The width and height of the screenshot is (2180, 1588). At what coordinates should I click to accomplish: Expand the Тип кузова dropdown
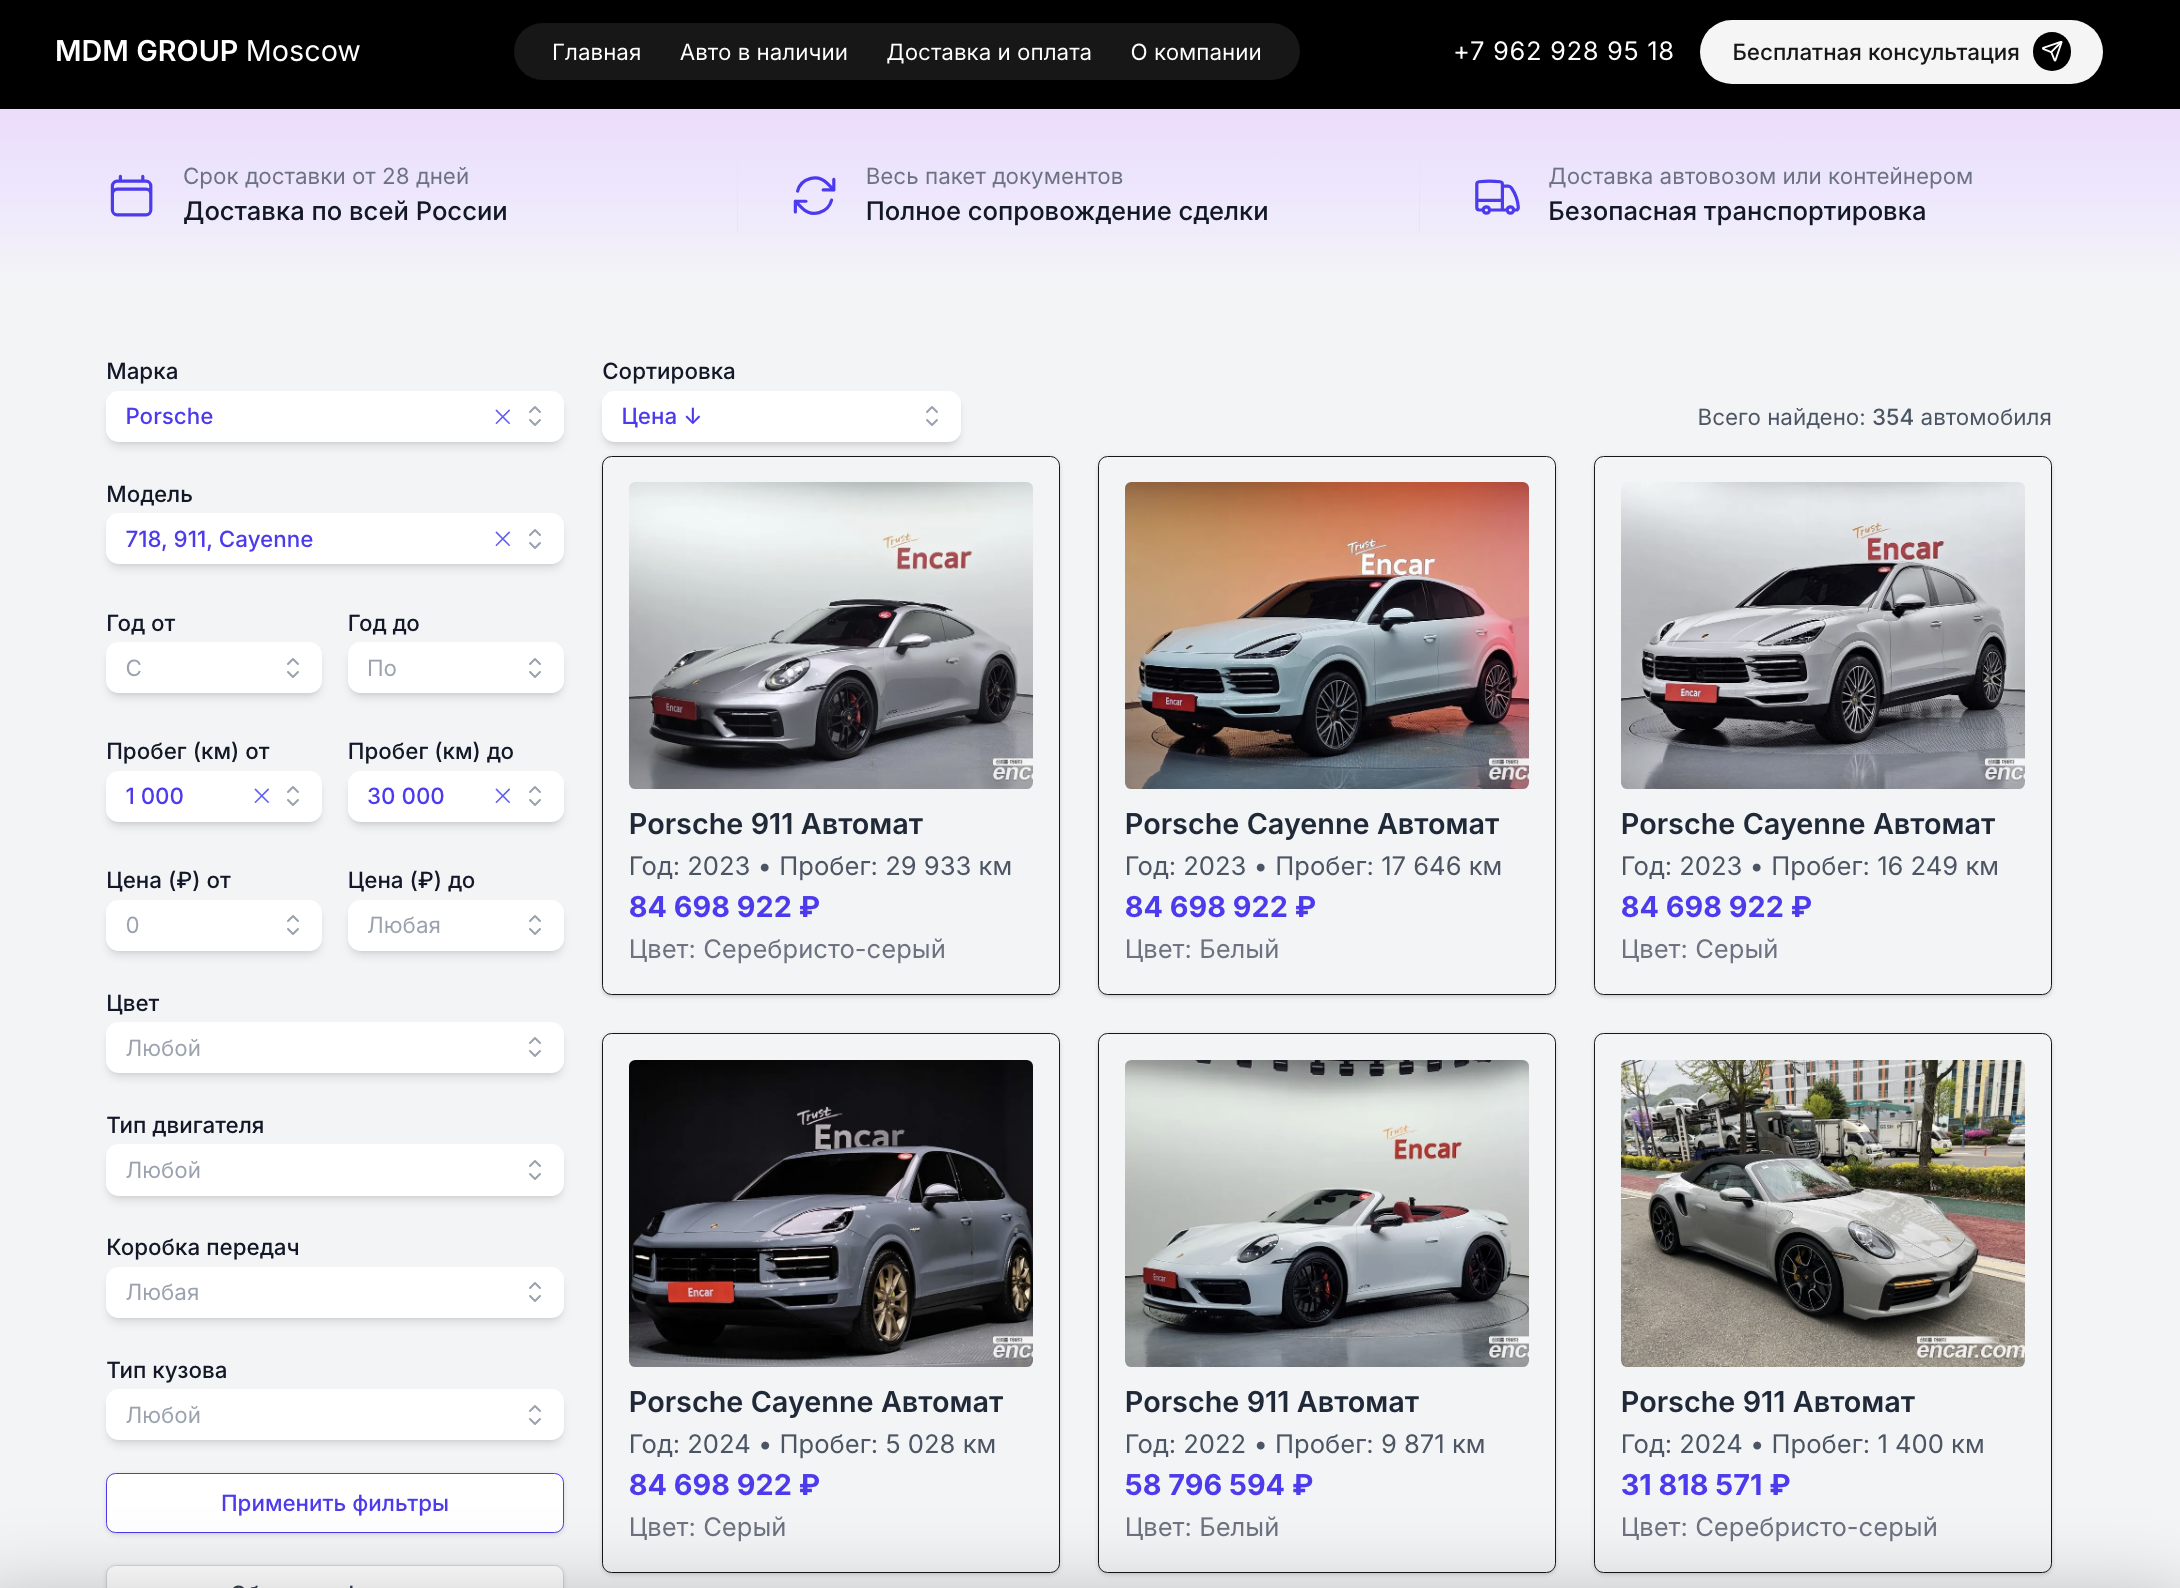[334, 1415]
